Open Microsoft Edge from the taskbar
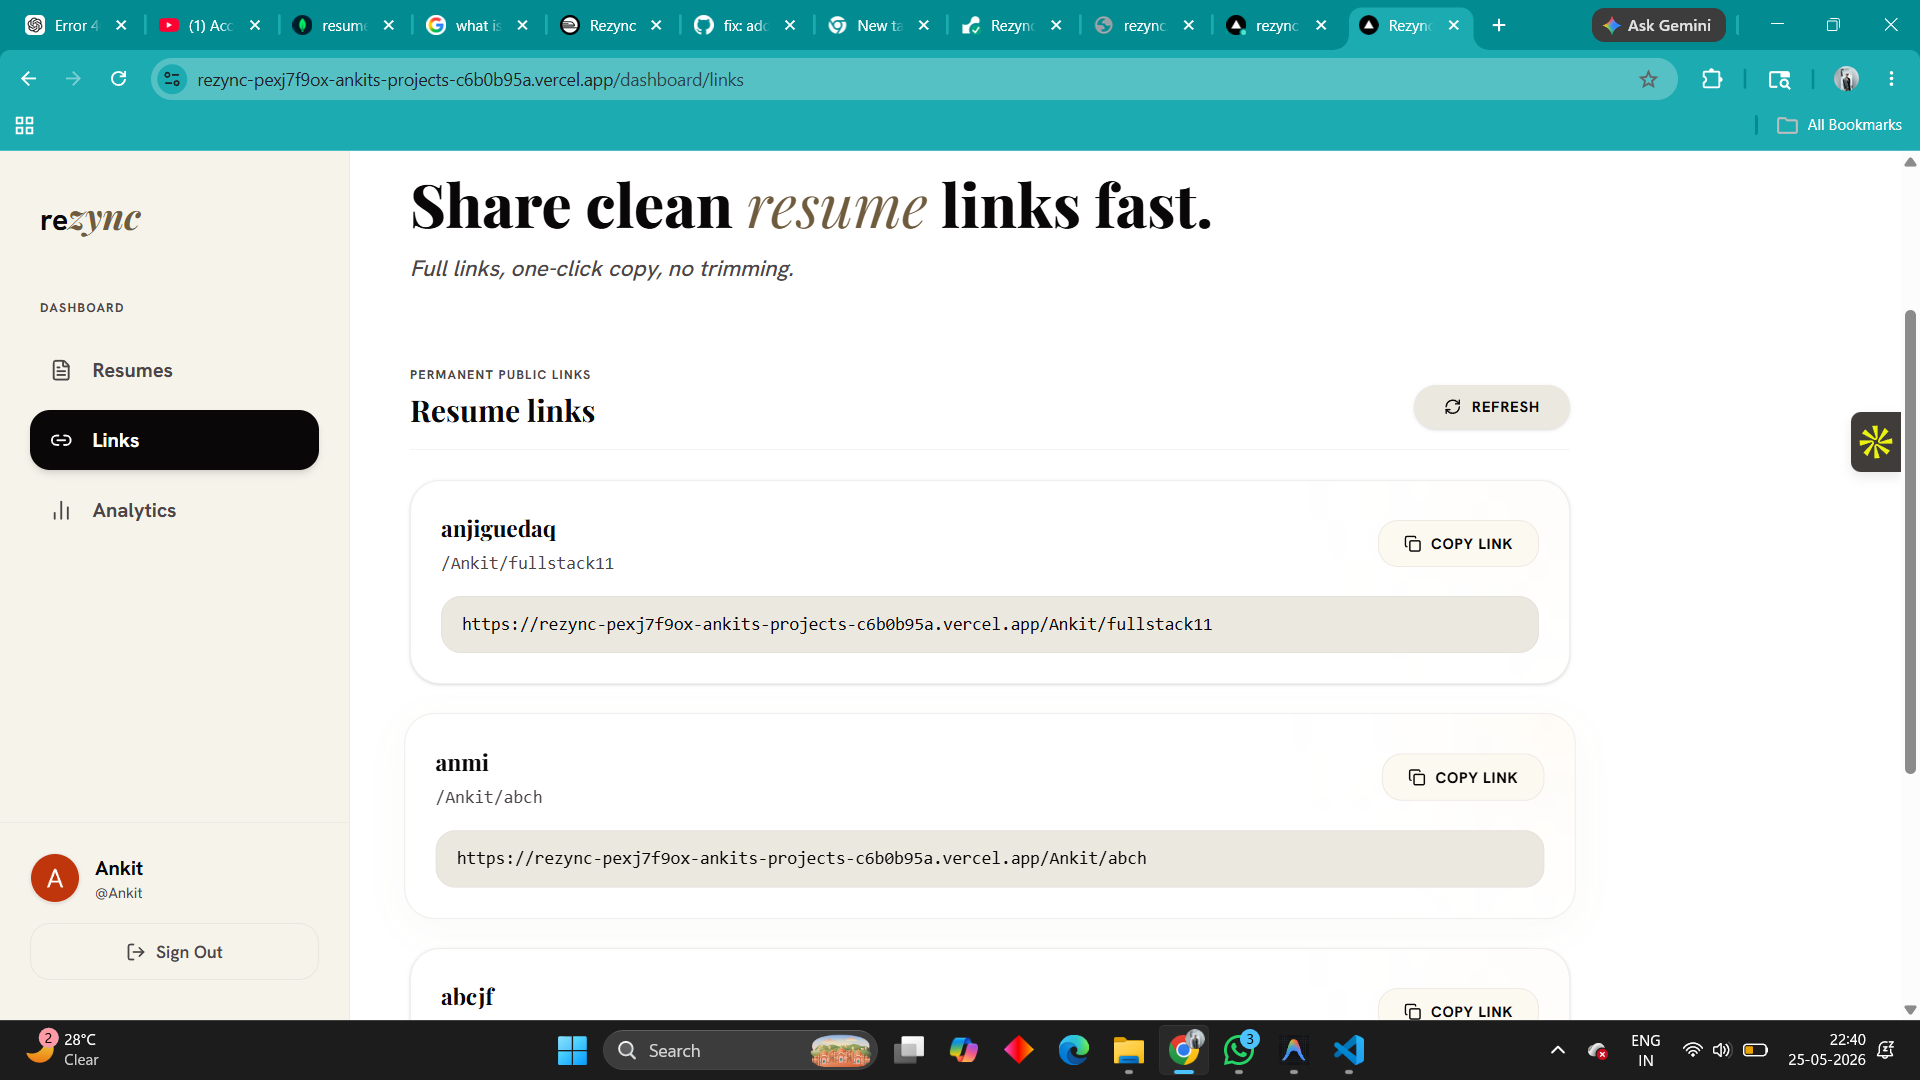Viewport: 1920px width, 1080px height. click(1074, 1050)
